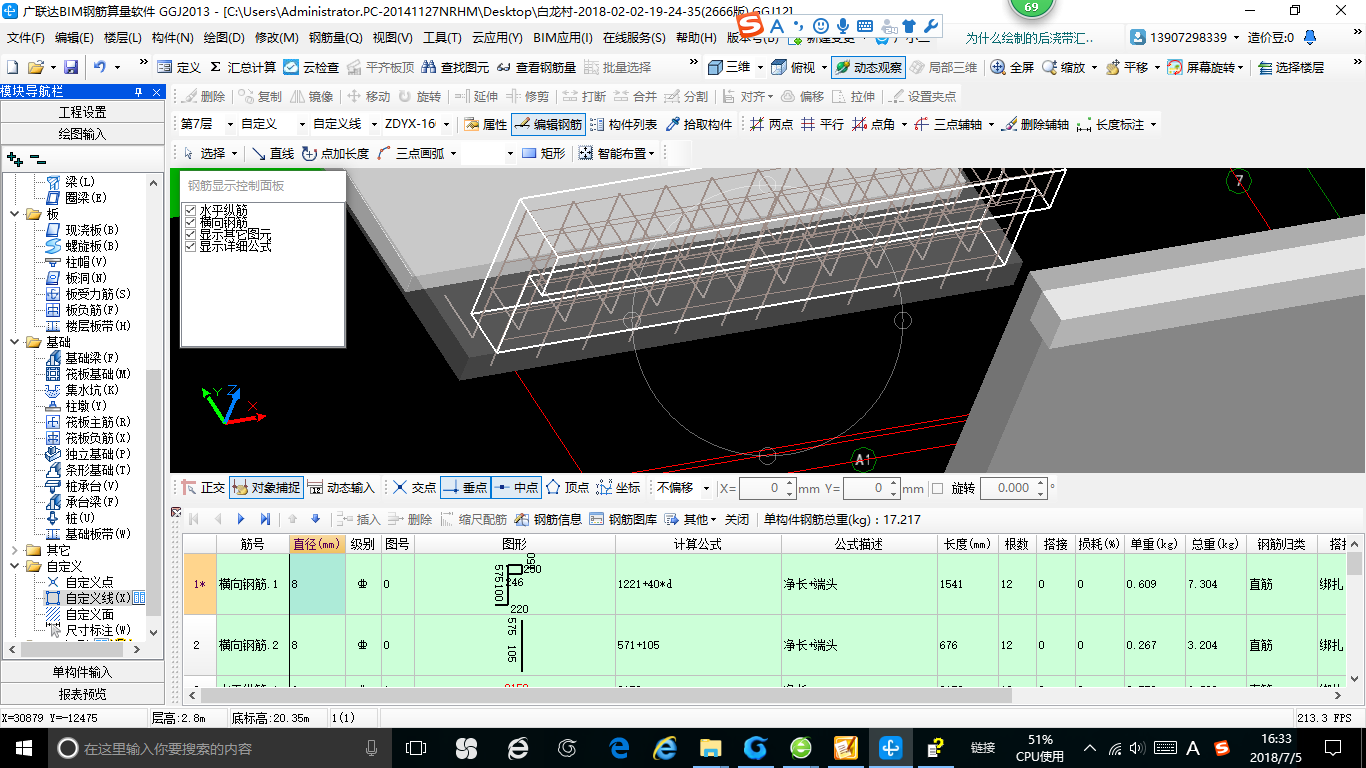Switch to 三维 3D view
Image resolution: width=1366 pixels, height=768 pixels.
(730, 67)
